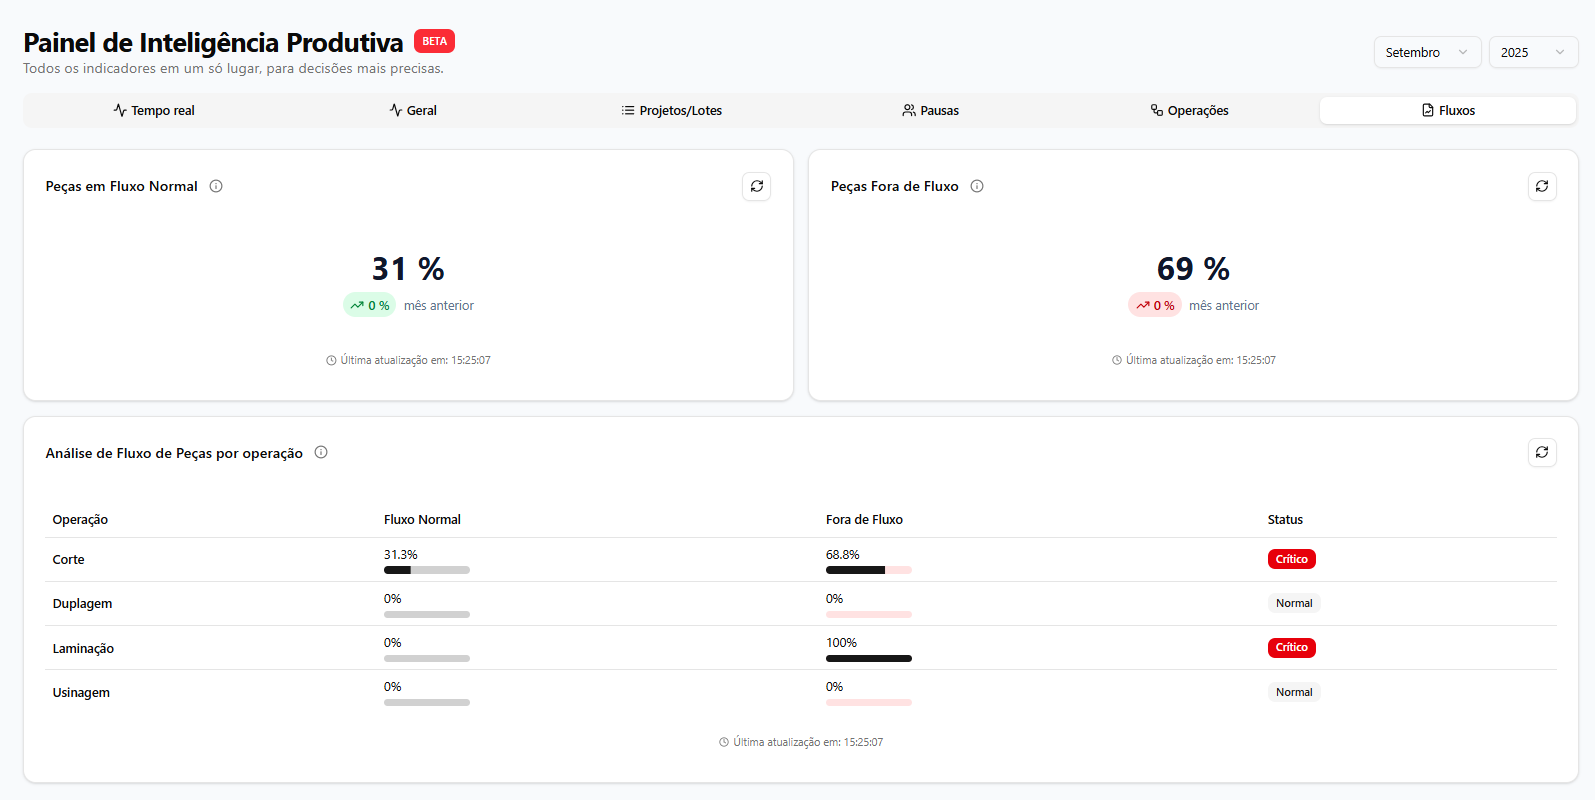Select the Pausas tab
Screen dimensions: 1595x800
930,111
